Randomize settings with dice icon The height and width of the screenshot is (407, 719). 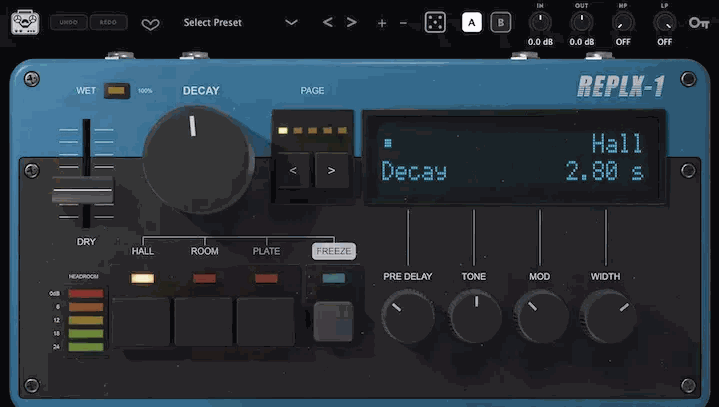tap(435, 22)
